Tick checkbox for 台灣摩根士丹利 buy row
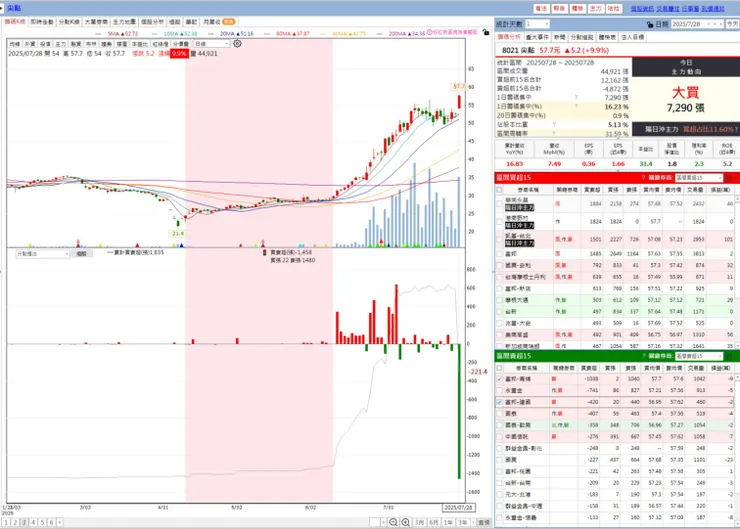The width and height of the screenshot is (740, 529). tap(499, 277)
